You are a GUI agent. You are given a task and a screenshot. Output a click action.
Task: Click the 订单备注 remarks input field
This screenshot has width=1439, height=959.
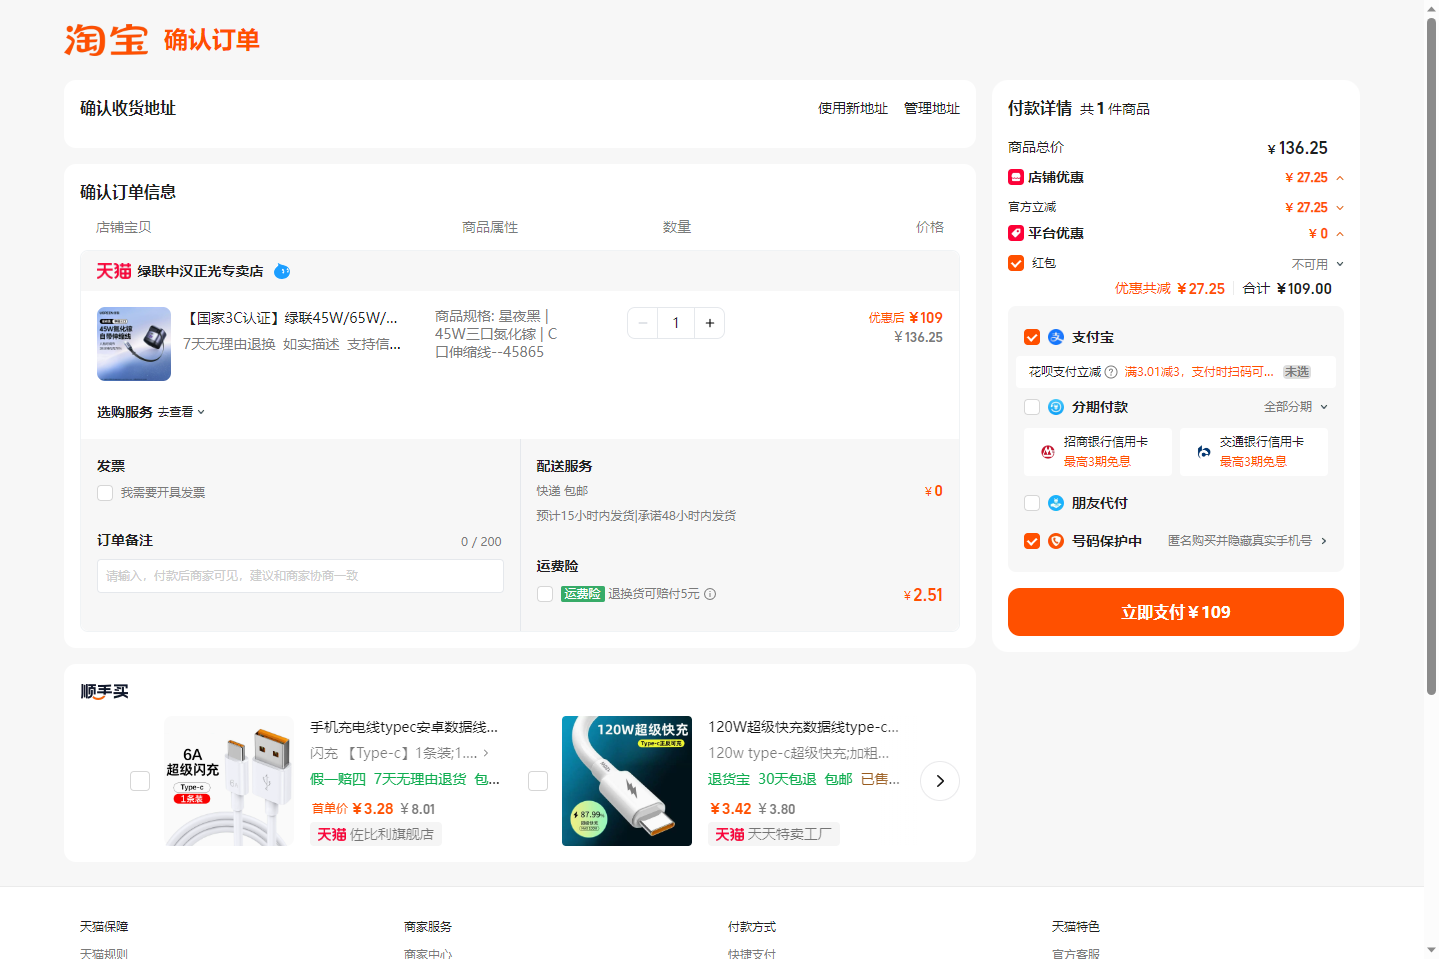tap(300, 576)
